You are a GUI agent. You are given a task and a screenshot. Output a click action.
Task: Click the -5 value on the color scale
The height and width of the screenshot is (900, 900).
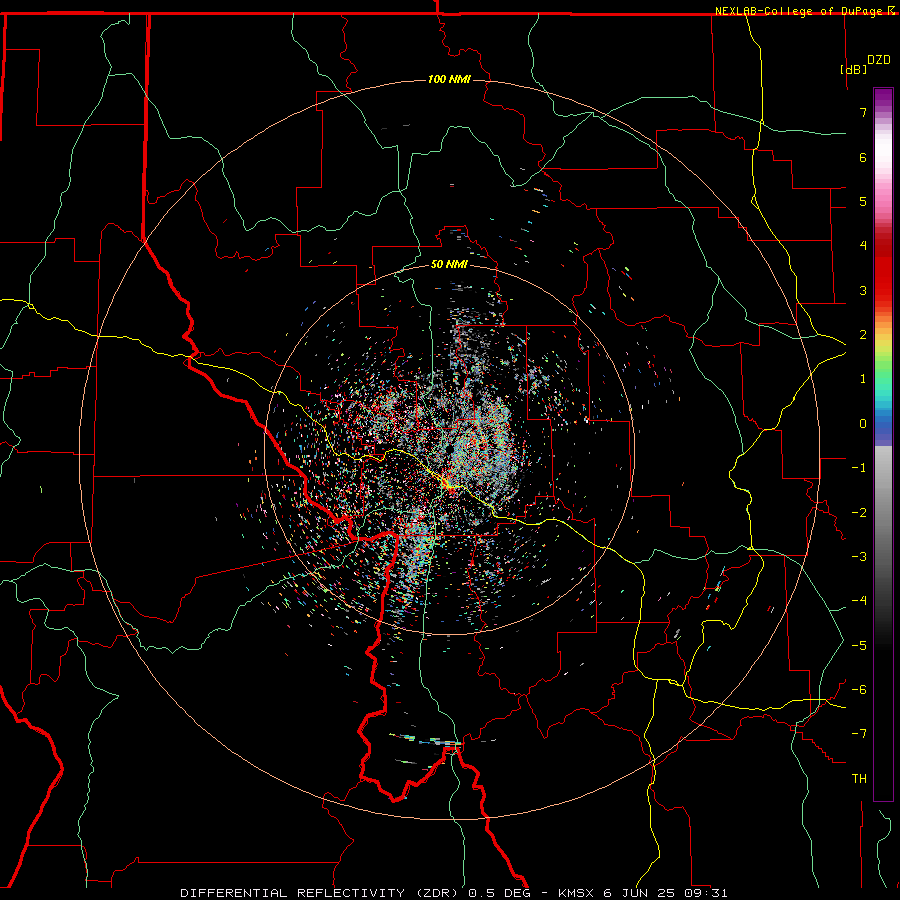coord(859,646)
